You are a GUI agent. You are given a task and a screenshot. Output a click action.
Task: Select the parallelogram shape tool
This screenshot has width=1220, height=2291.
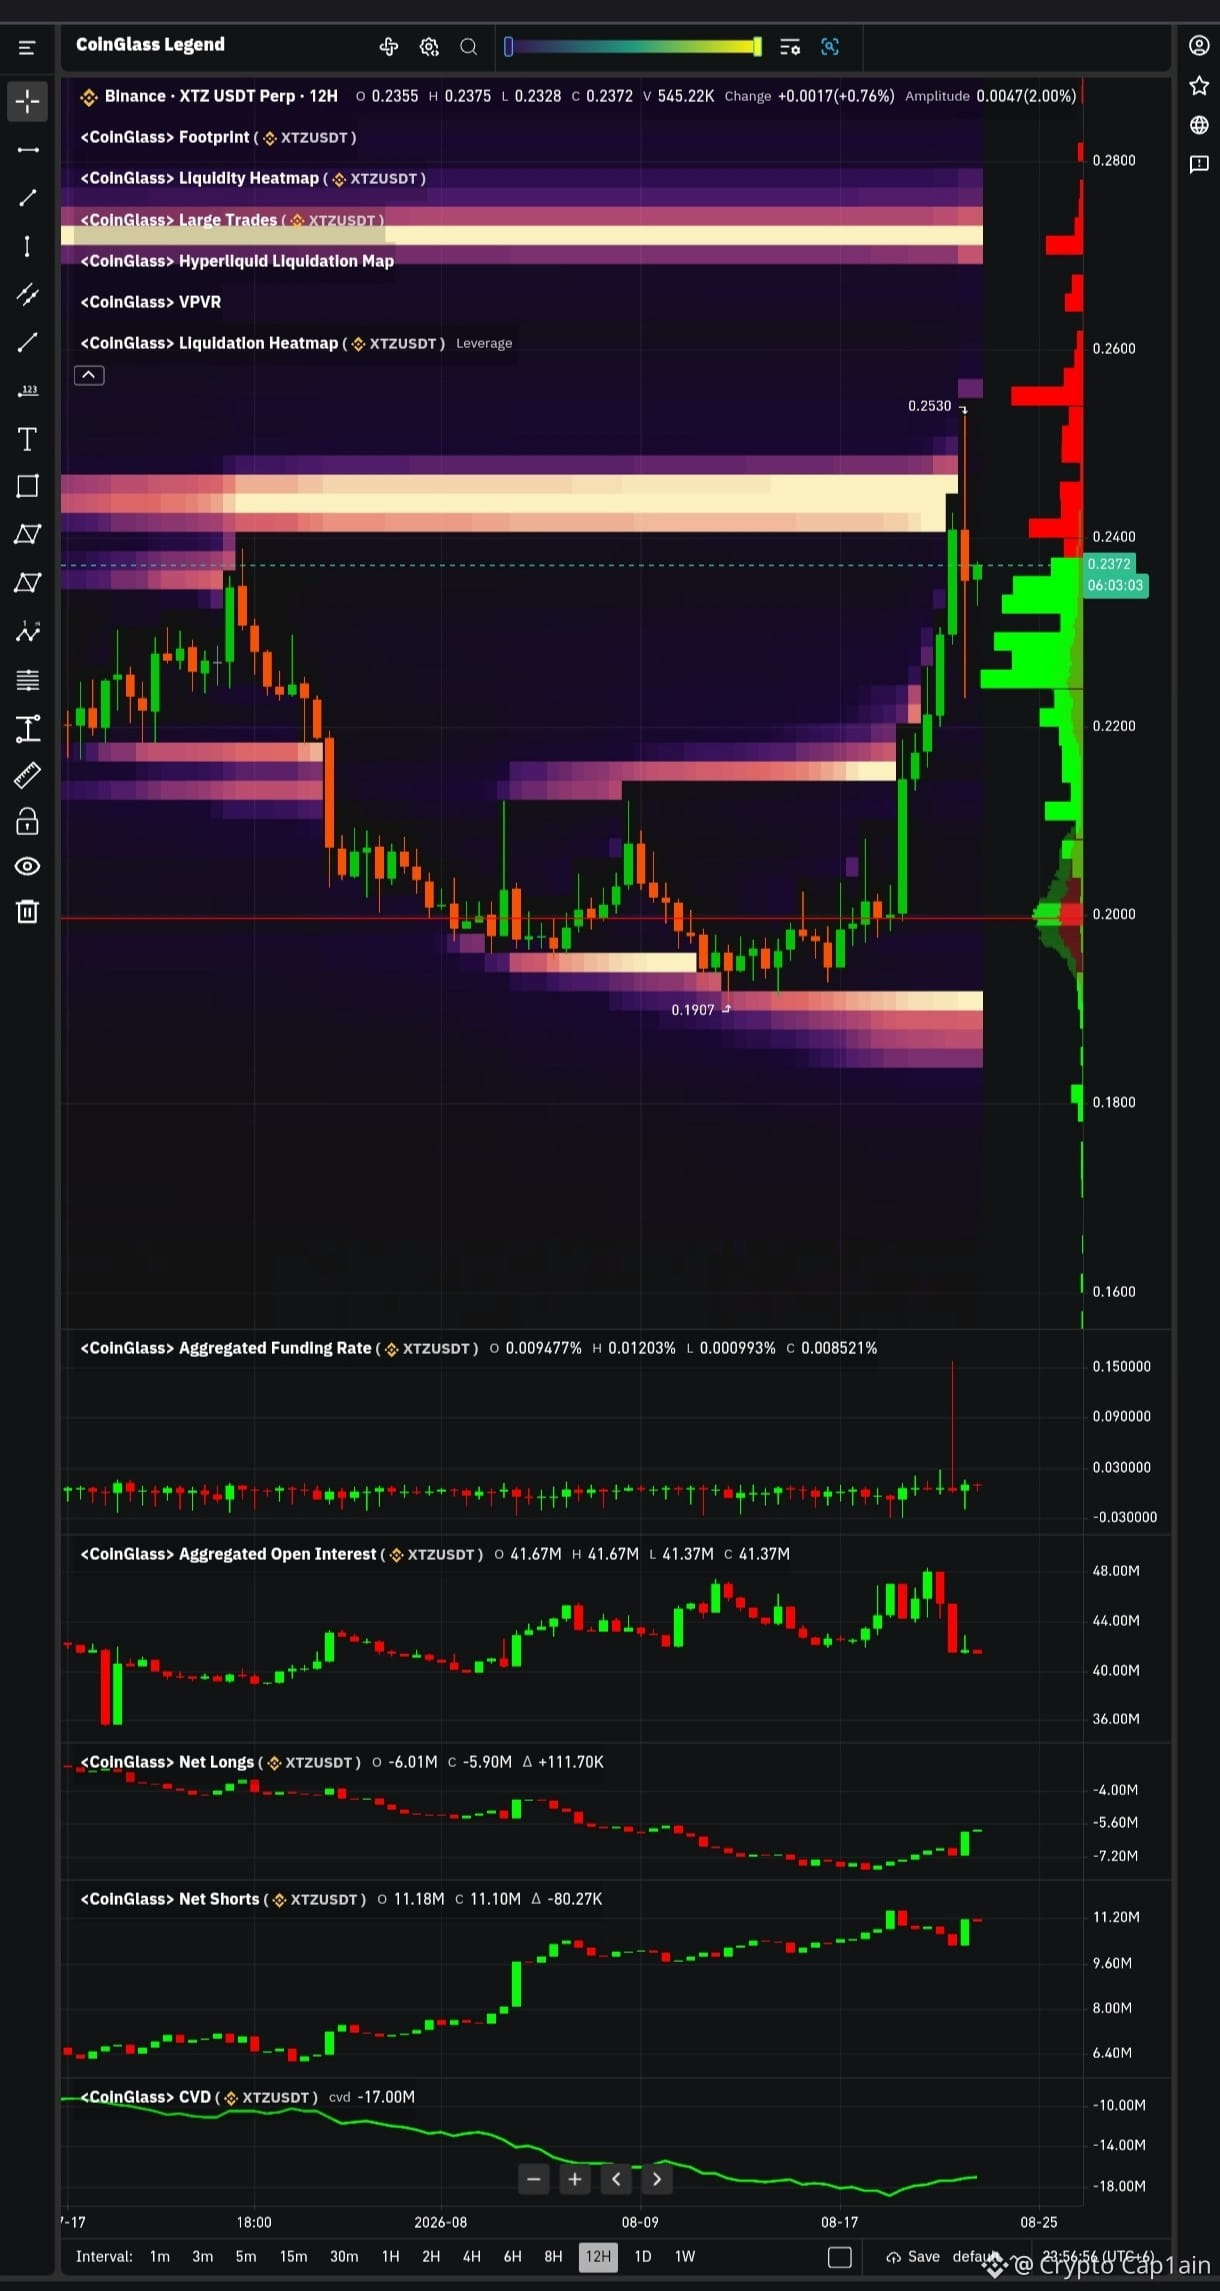coord(27,534)
